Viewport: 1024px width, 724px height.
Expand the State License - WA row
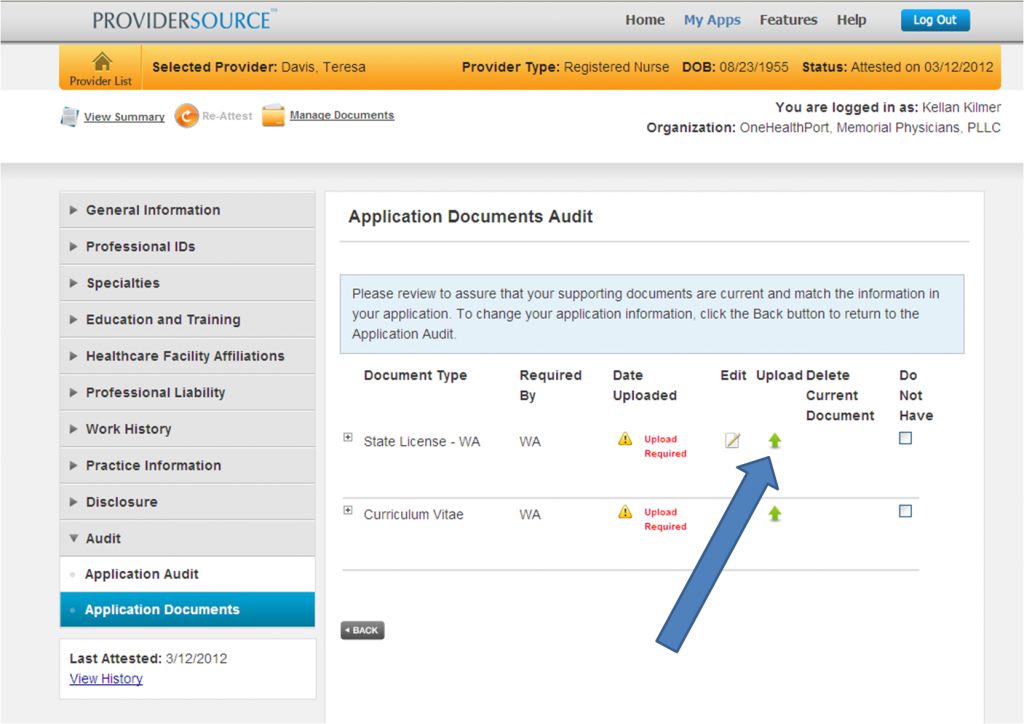pyautogui.click(x=348, y=437)
